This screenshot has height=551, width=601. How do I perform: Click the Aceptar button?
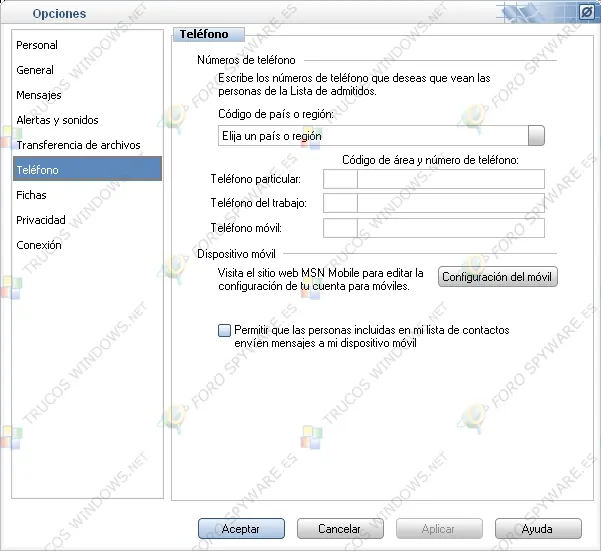click(x=241, y=528)
